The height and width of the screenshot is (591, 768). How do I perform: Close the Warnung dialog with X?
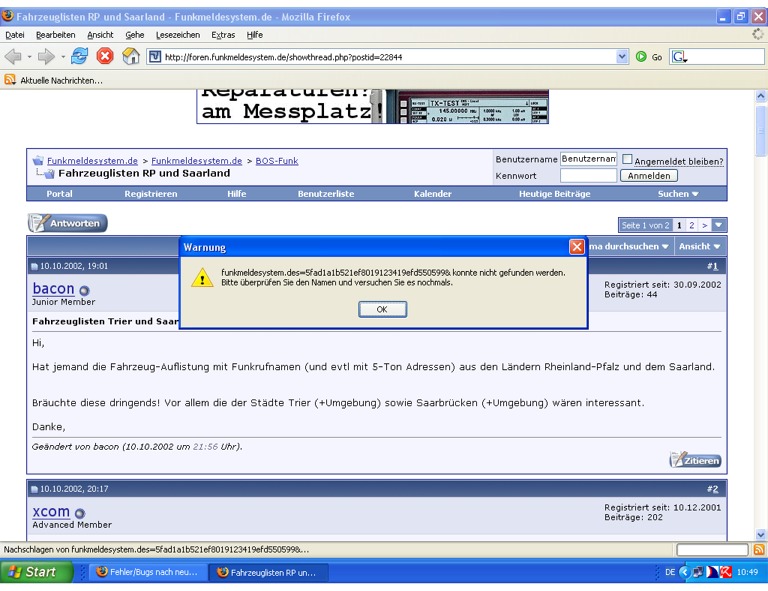tap(577, 246)
